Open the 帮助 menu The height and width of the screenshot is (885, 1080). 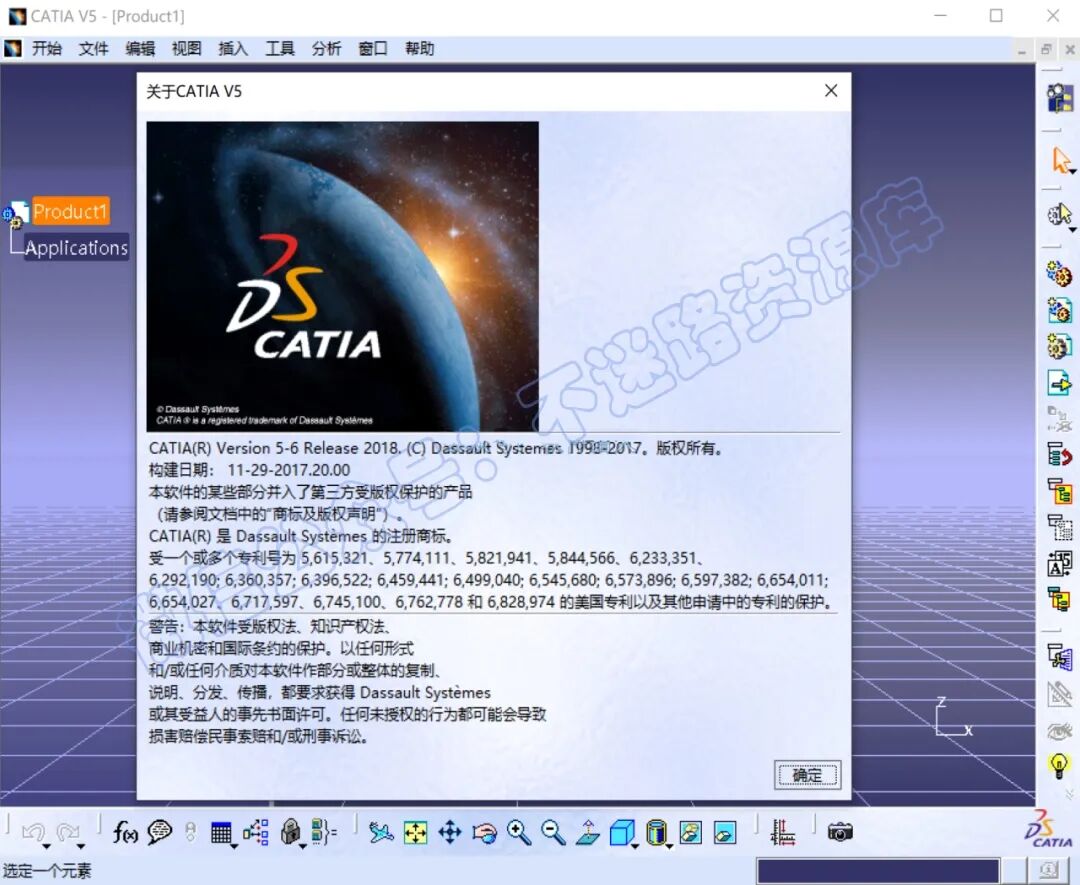[420, 49]
